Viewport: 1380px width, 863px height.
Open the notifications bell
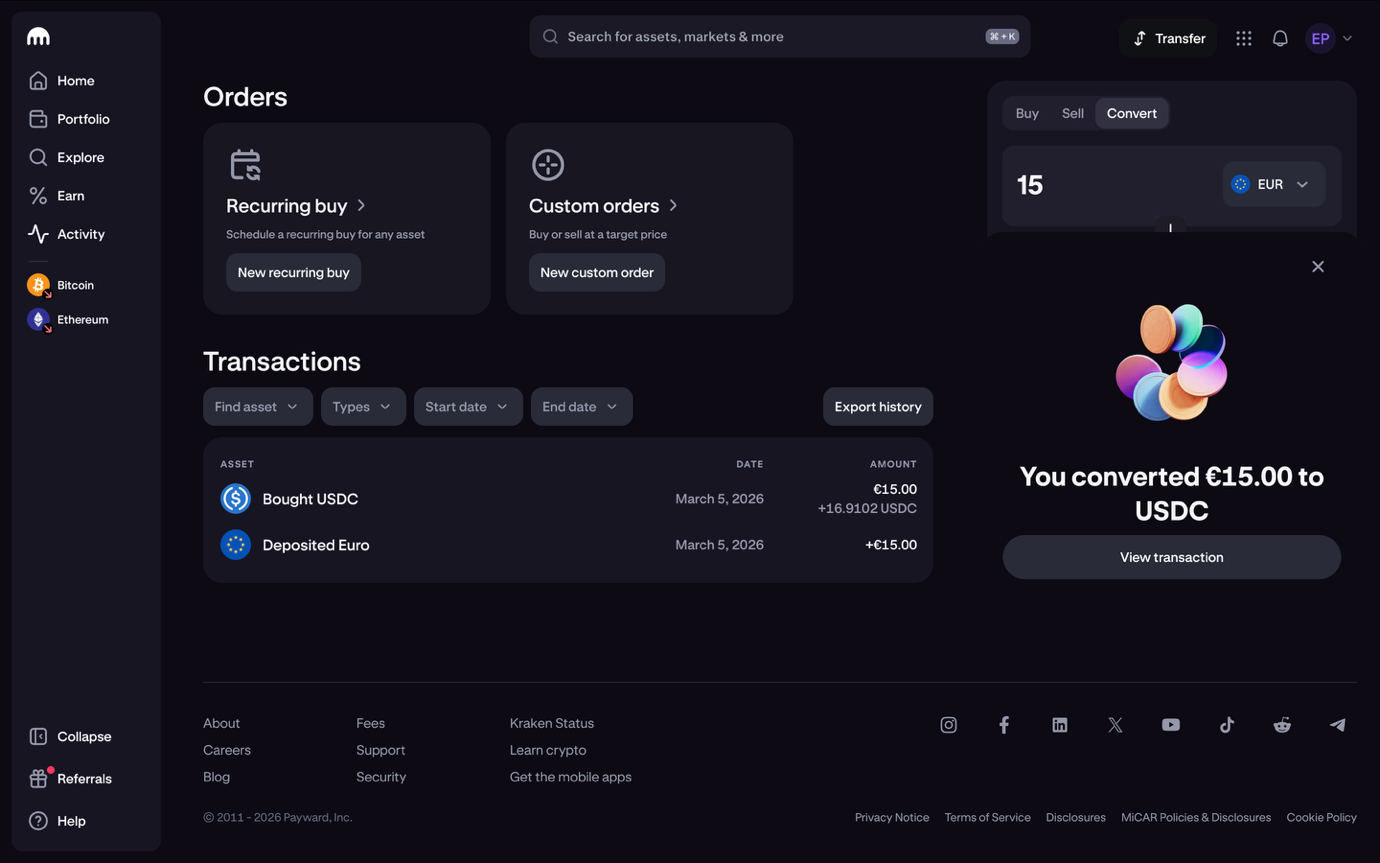tap(1280, 38)
